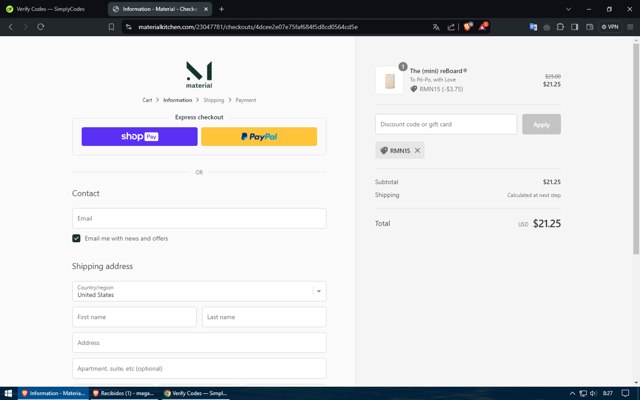Check out with the PayPal button
Viewport: 640px width, 400px height.
(259, 136)
